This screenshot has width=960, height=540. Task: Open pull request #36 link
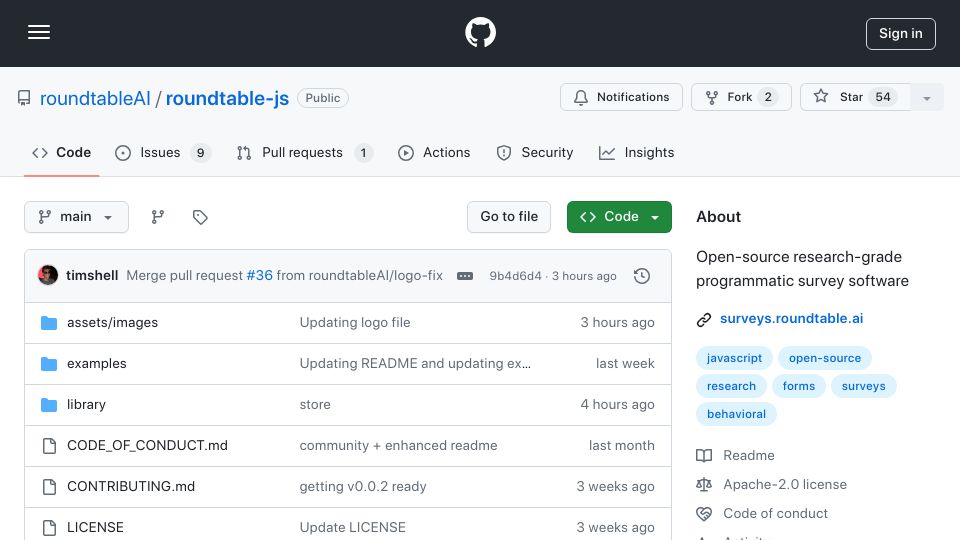click(x=260, y=276)
